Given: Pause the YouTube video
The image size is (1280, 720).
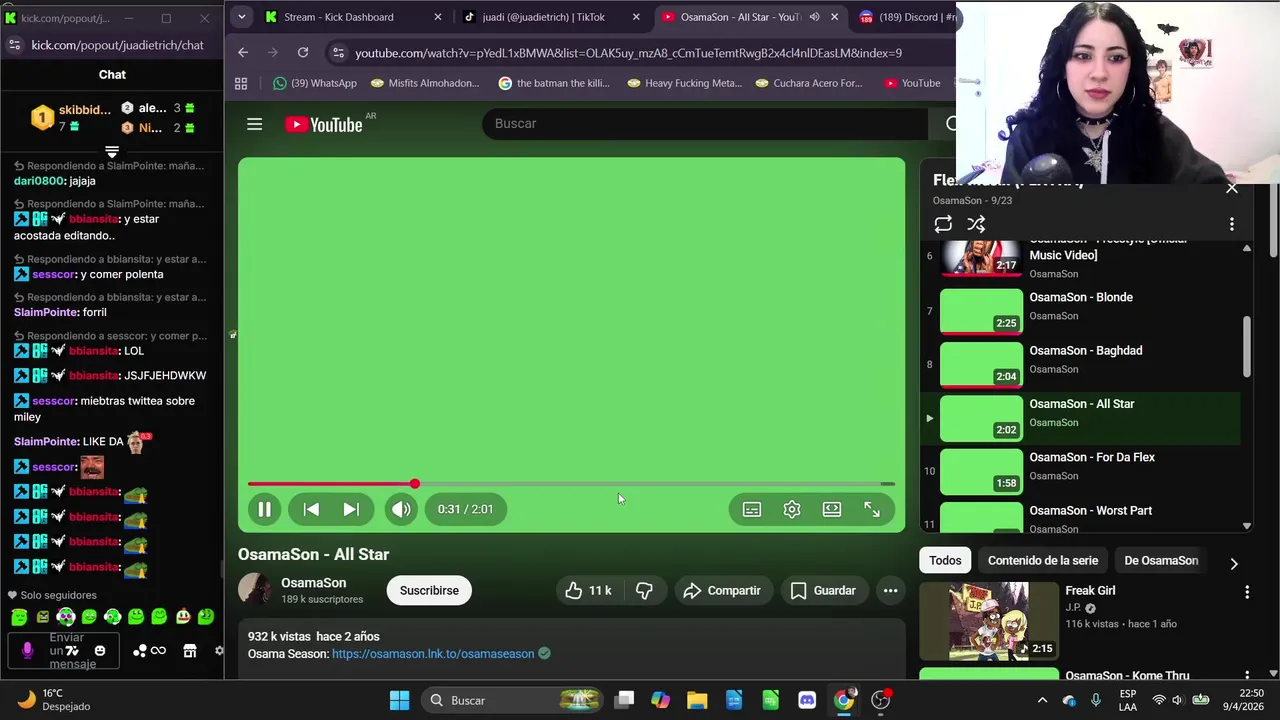Looking at the screenshot, I should [x=264, y=509].
